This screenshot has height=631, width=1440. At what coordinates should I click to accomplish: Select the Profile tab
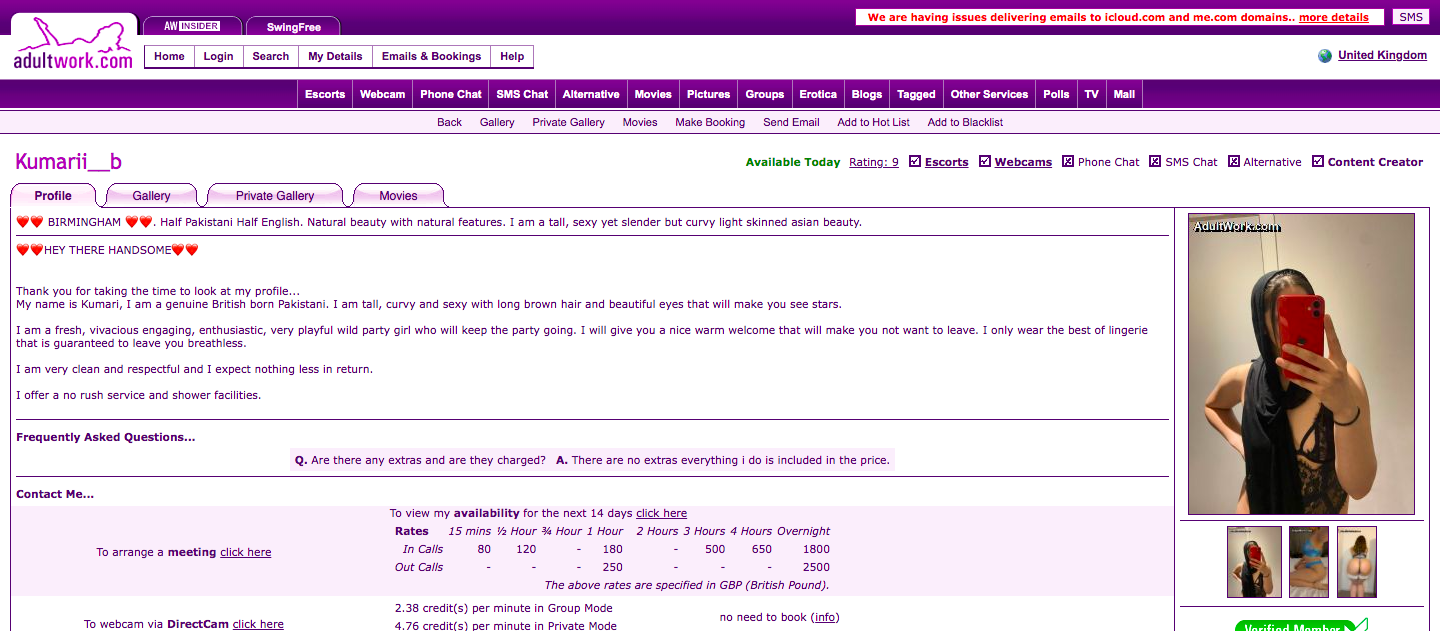(x=53, y=196)
